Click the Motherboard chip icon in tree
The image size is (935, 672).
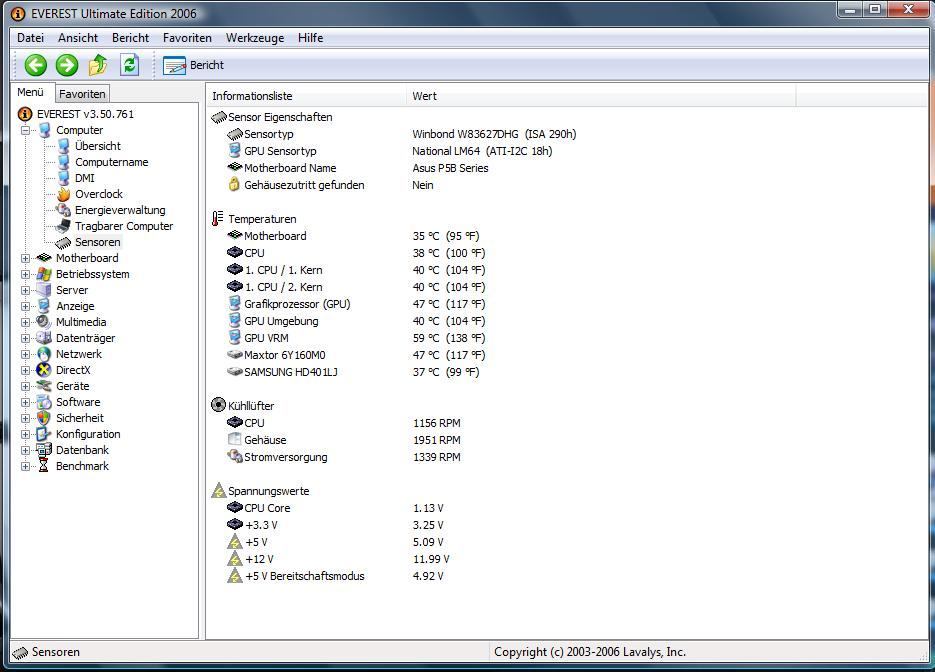click(x=44, y=258)
